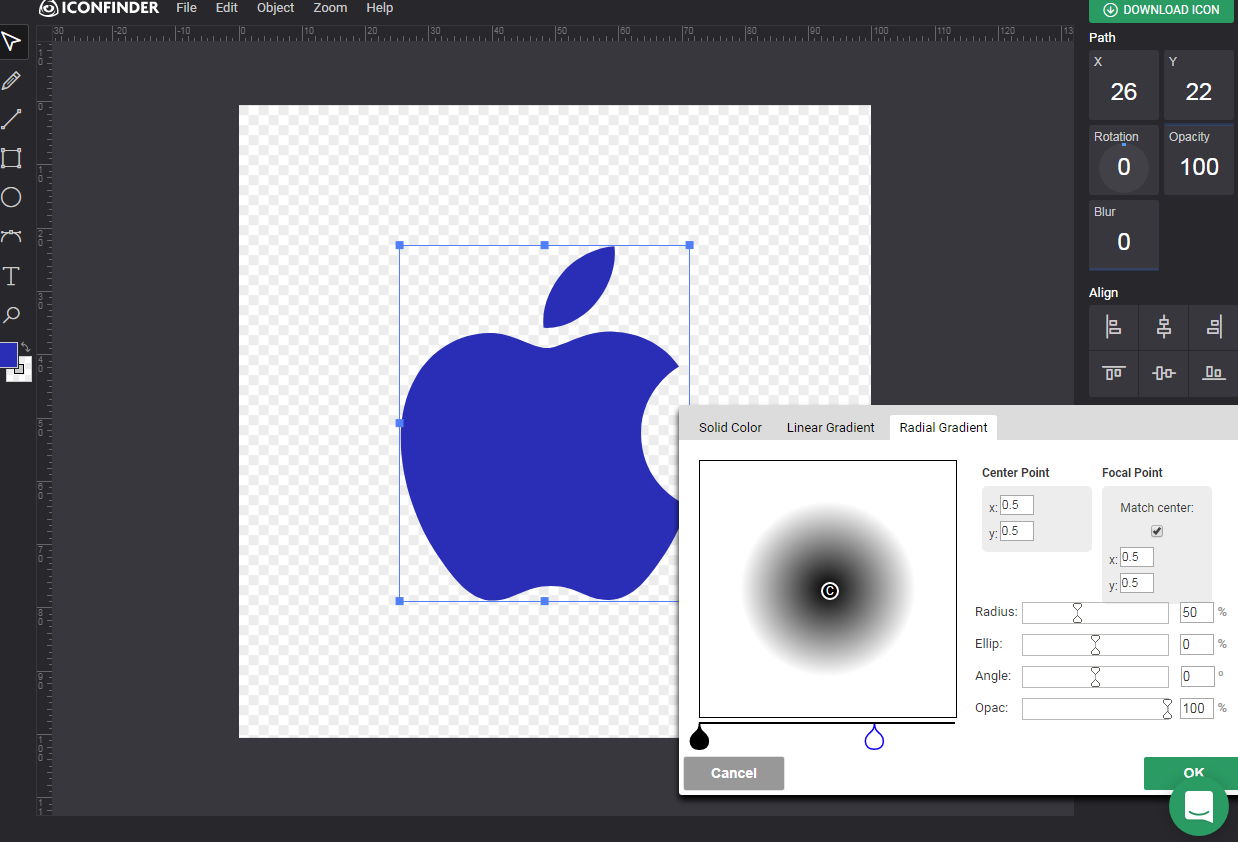Viewport: 1238px width, 842px height.
Task: Open the Zoom menu
Action: (330, 8)
